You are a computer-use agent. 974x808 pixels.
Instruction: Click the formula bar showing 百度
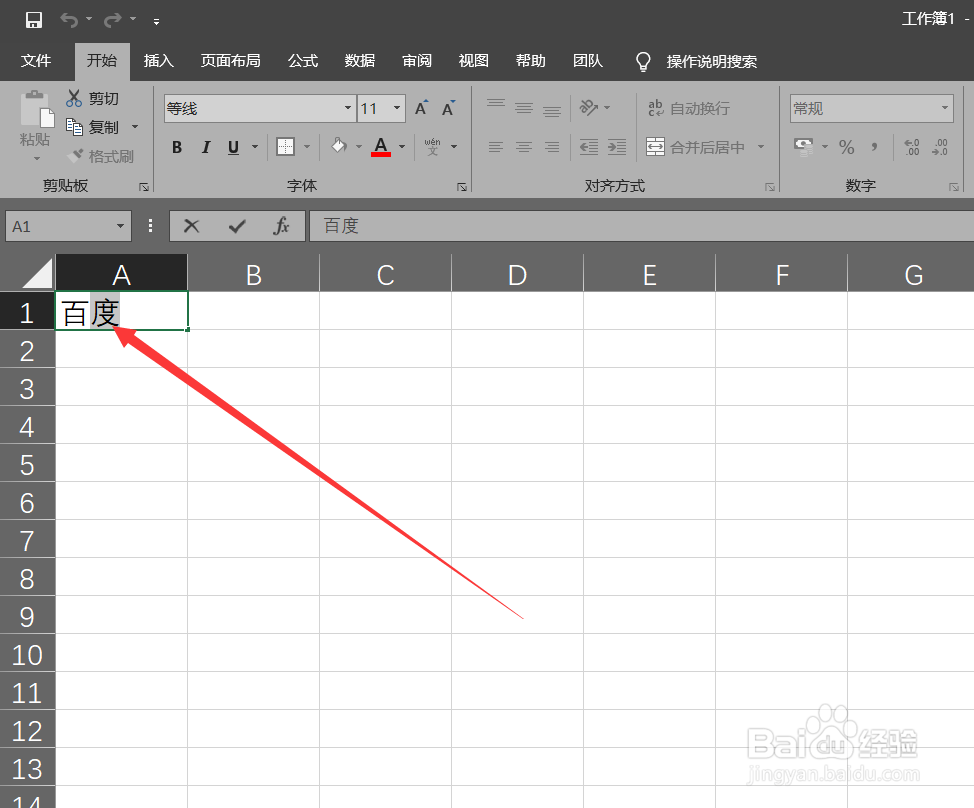[x=642, y=226]
